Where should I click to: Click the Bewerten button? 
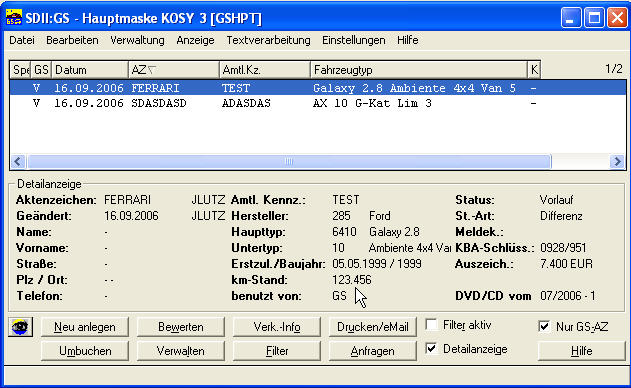[181, 327]
